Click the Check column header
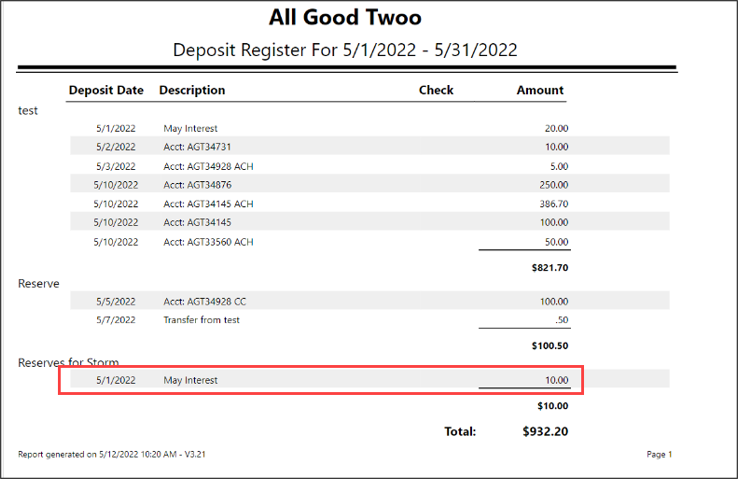738x479 pixels. click(436, 90)
